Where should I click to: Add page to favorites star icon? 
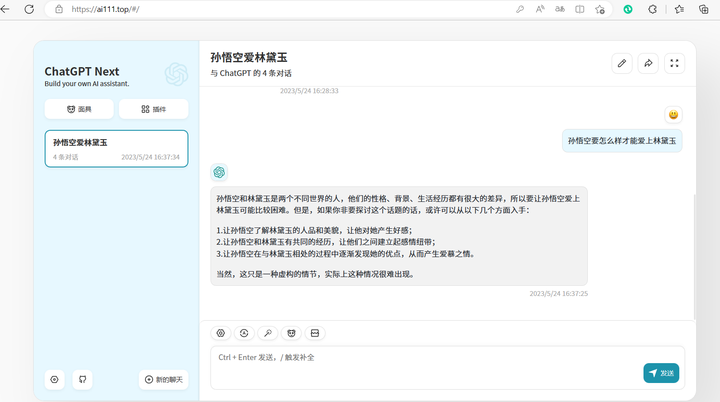pyautogui.click(x=600, y=9)
